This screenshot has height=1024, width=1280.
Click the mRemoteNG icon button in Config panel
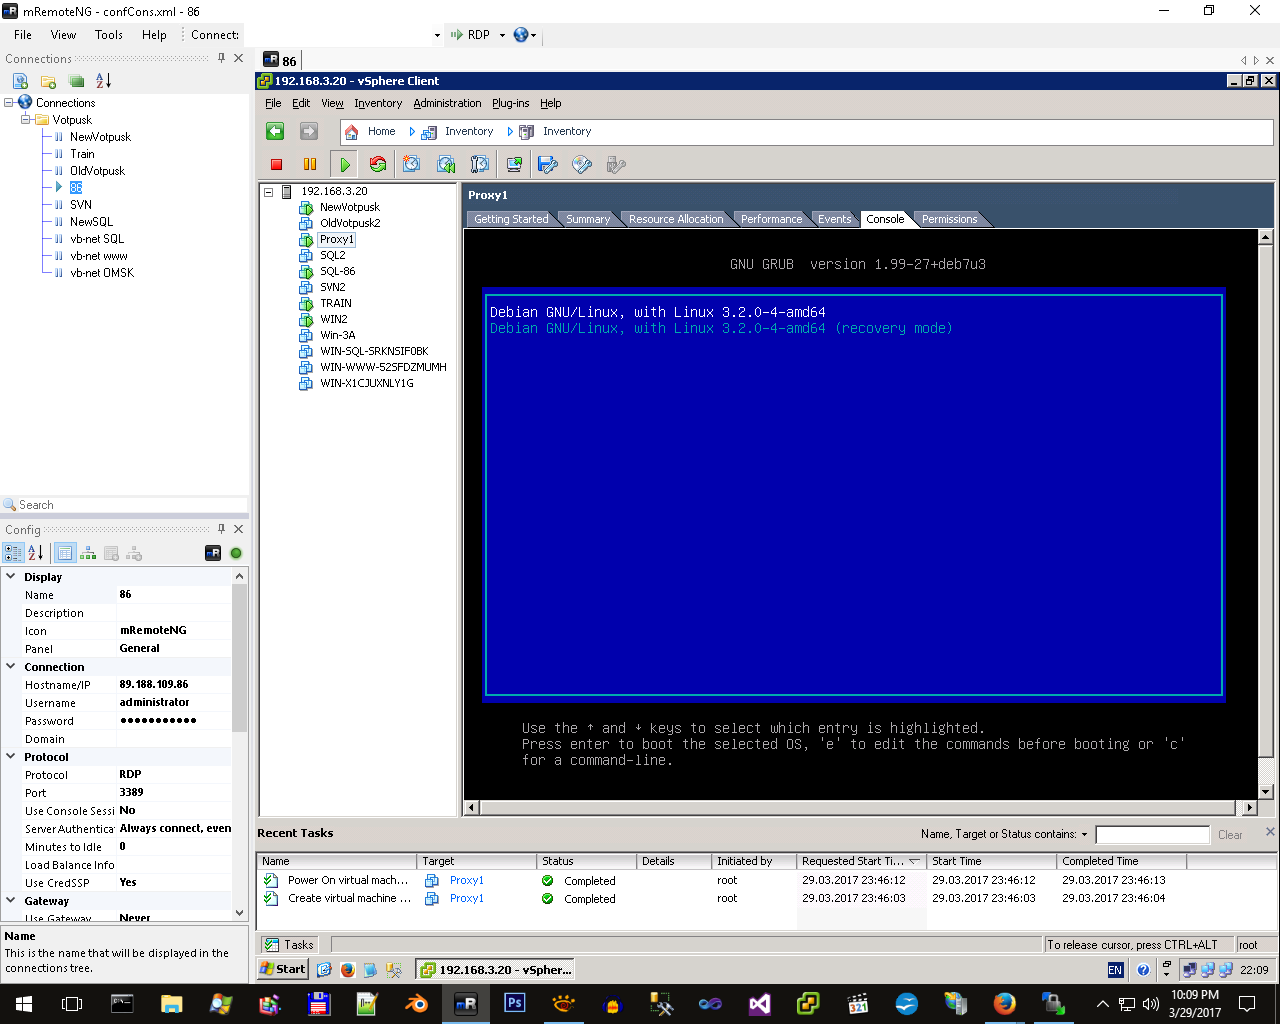coord(213,553)
